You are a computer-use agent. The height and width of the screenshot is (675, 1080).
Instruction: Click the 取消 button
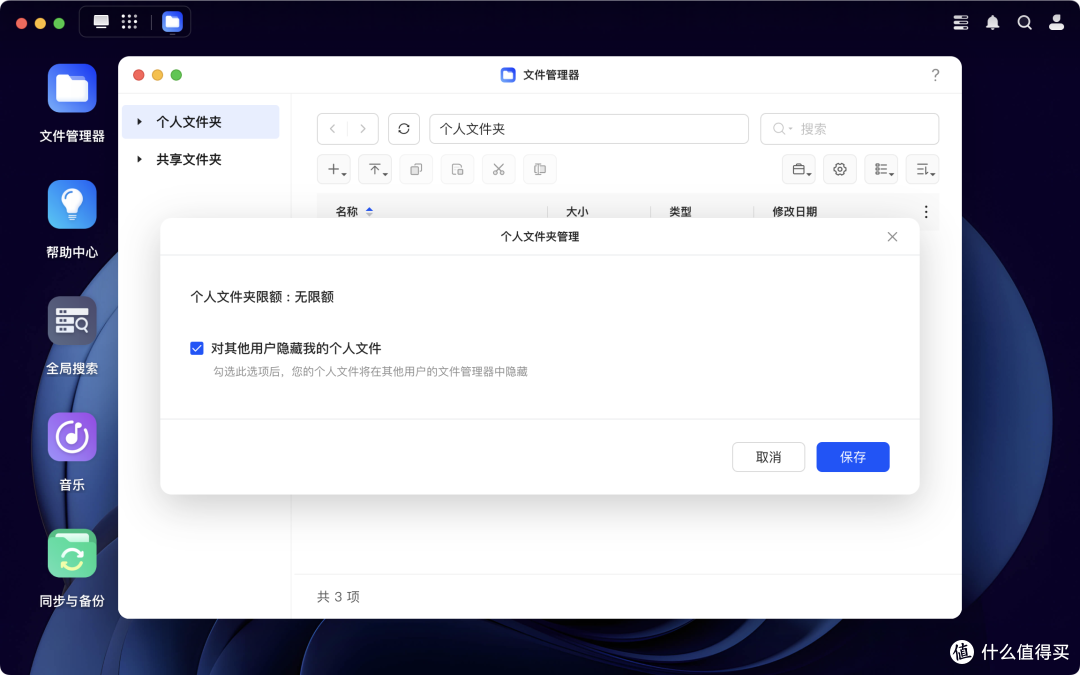(x=769, y=457)
